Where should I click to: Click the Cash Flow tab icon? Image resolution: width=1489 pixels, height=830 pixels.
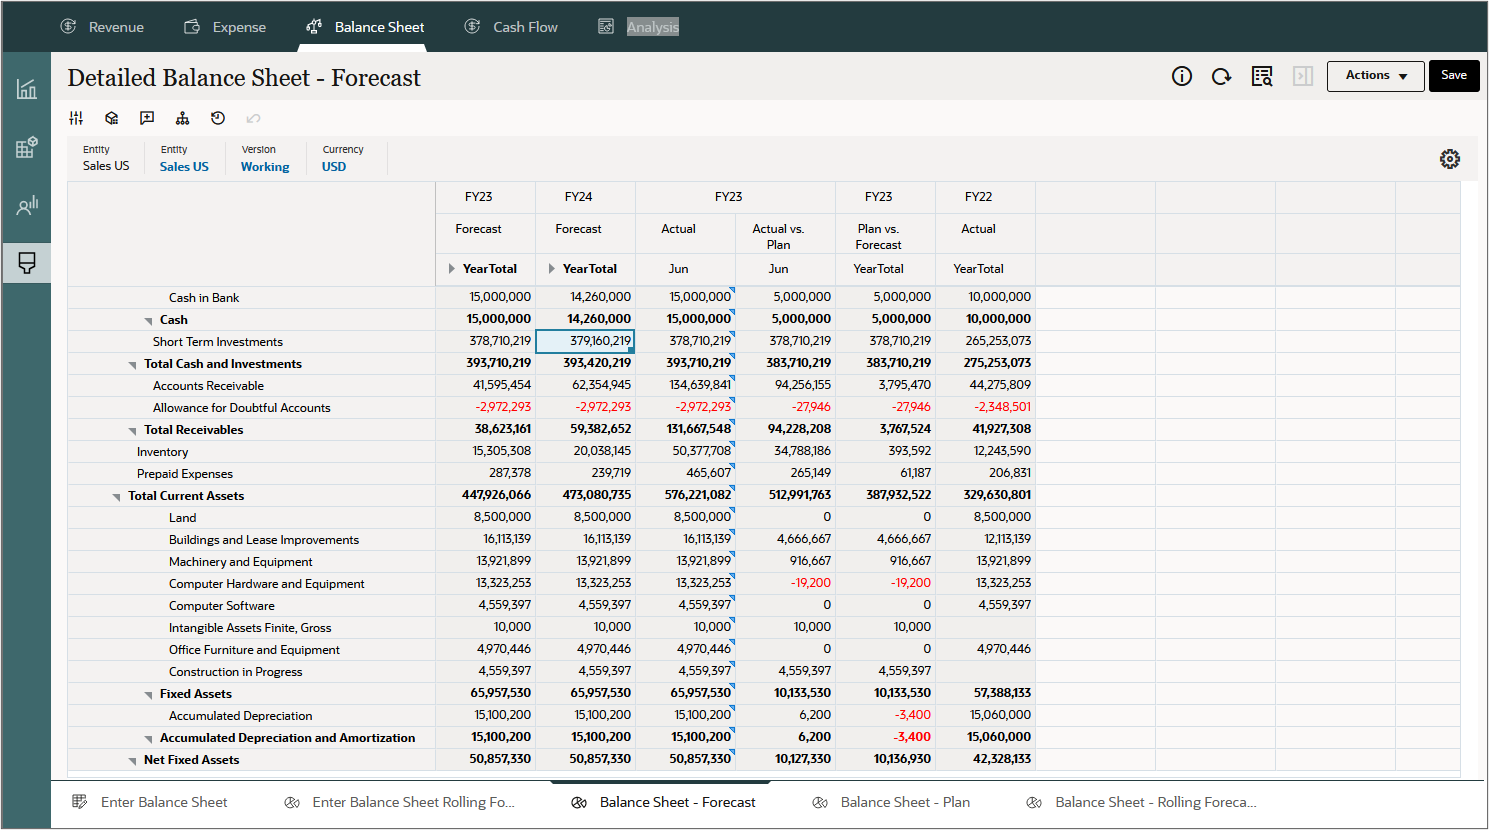[472, 26]
